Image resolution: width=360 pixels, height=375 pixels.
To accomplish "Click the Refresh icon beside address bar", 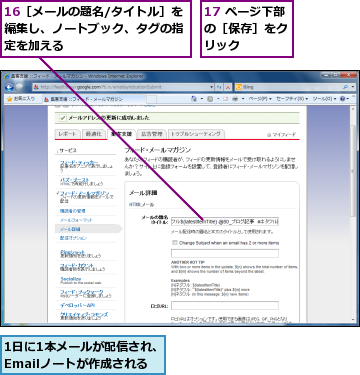I will (x=219, y=87).
